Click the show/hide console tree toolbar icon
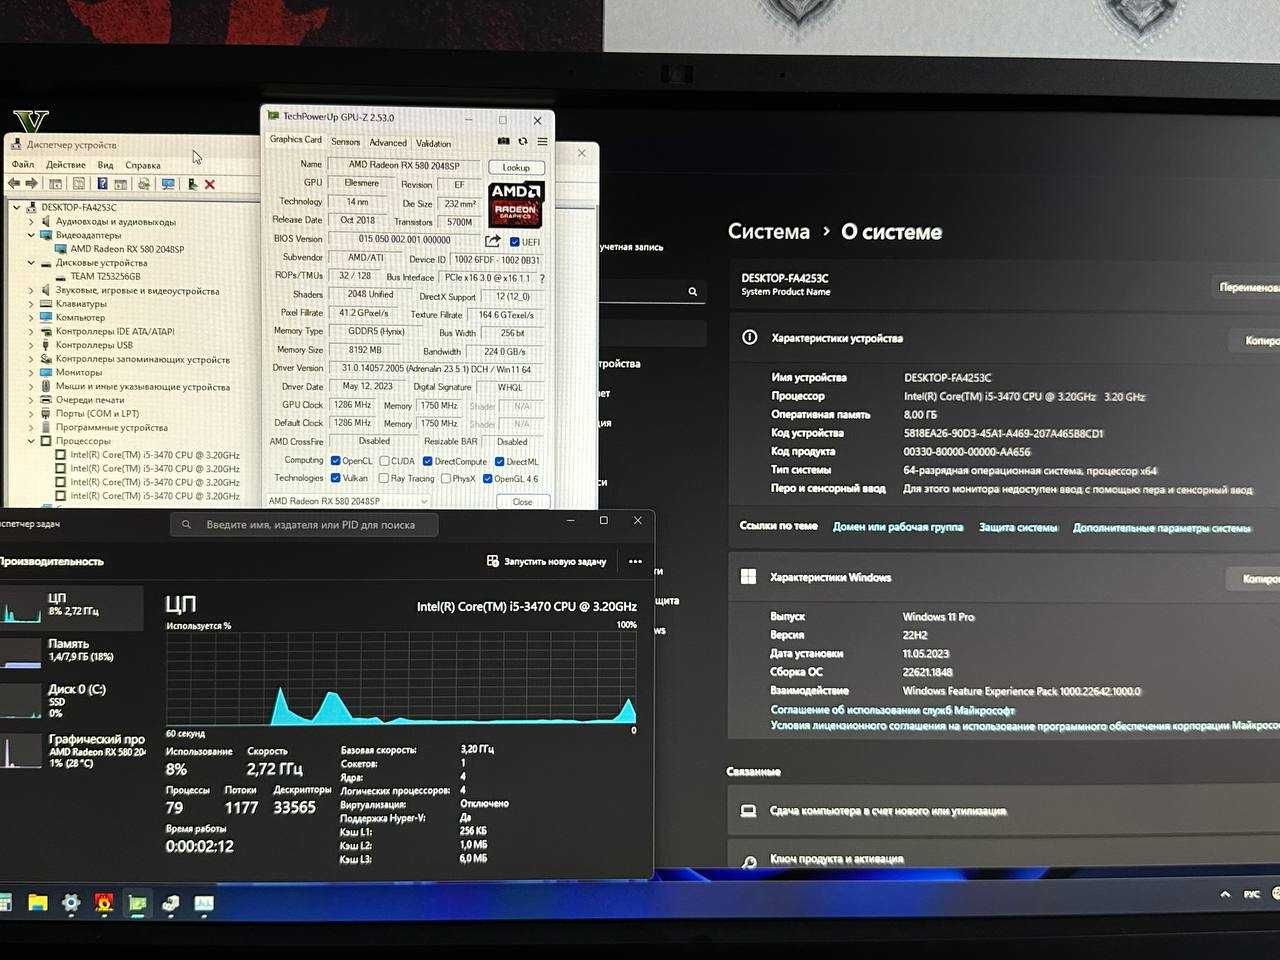 click(56, 184)
